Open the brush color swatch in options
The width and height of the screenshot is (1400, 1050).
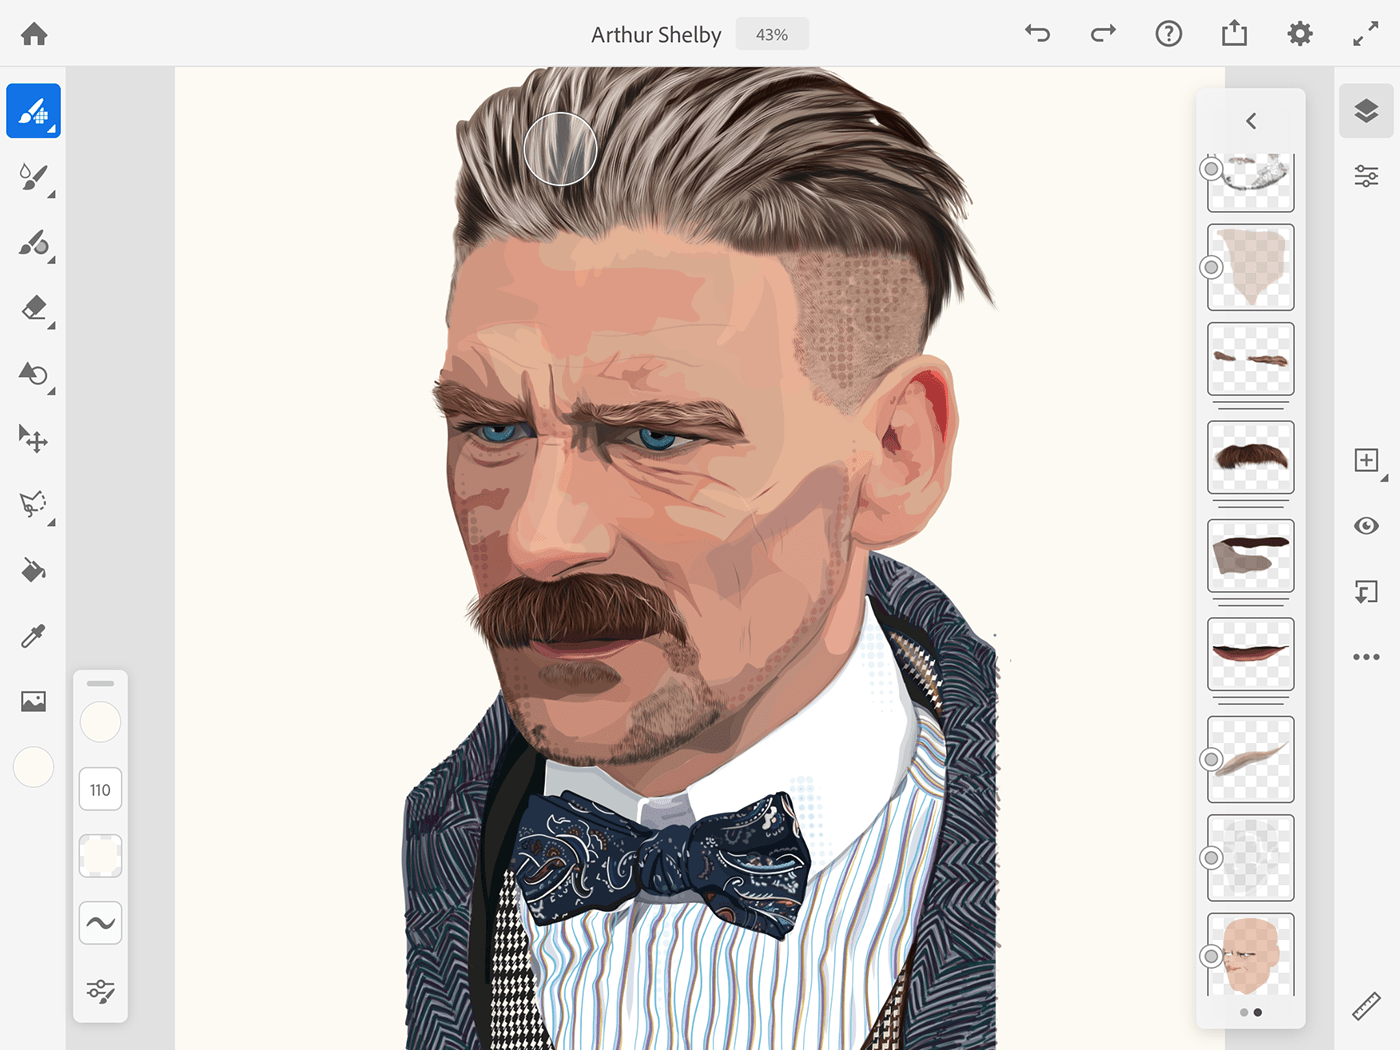(x=101, y=722)
